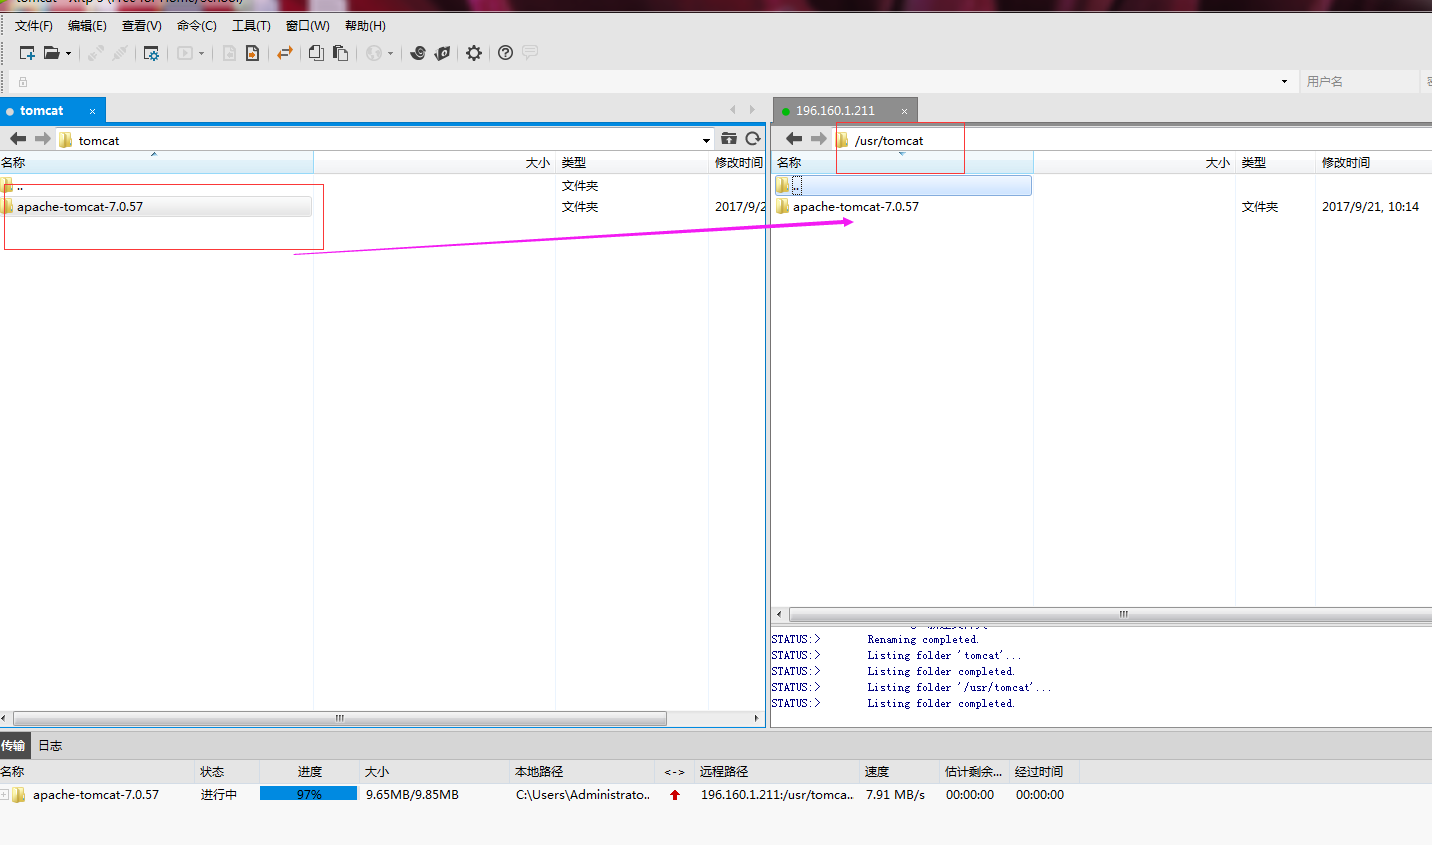1432x845 pixels.
Task: Click the red upload direction arrow
Action: coord(675,795)
